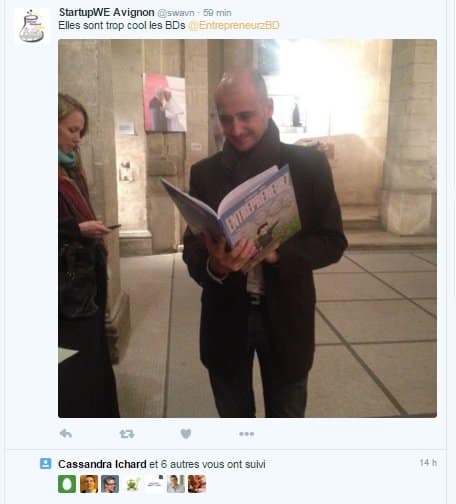The image size is (456, 504).
Task: Open the green egg follower avatar
Action: 67,484
